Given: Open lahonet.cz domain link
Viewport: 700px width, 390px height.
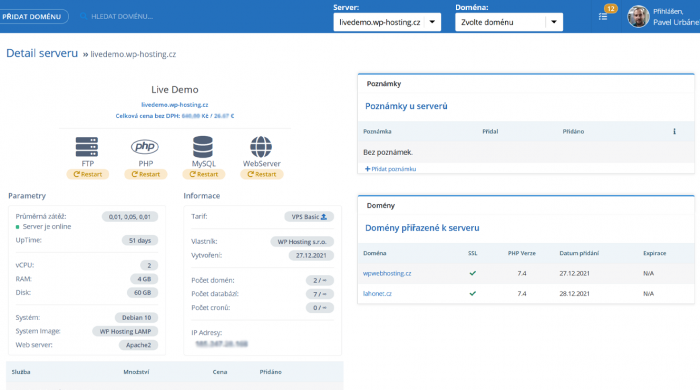Looking at the screenshot, I should (x=377, y=294).
